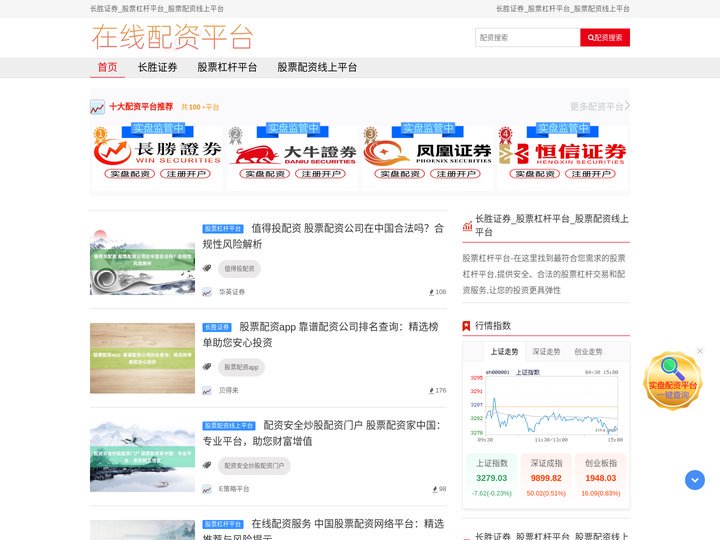Click the 配资安全炒股配资门户 tag pill
Image resolution: width=720 pixels, height=540 pixels.
[254, 466]
